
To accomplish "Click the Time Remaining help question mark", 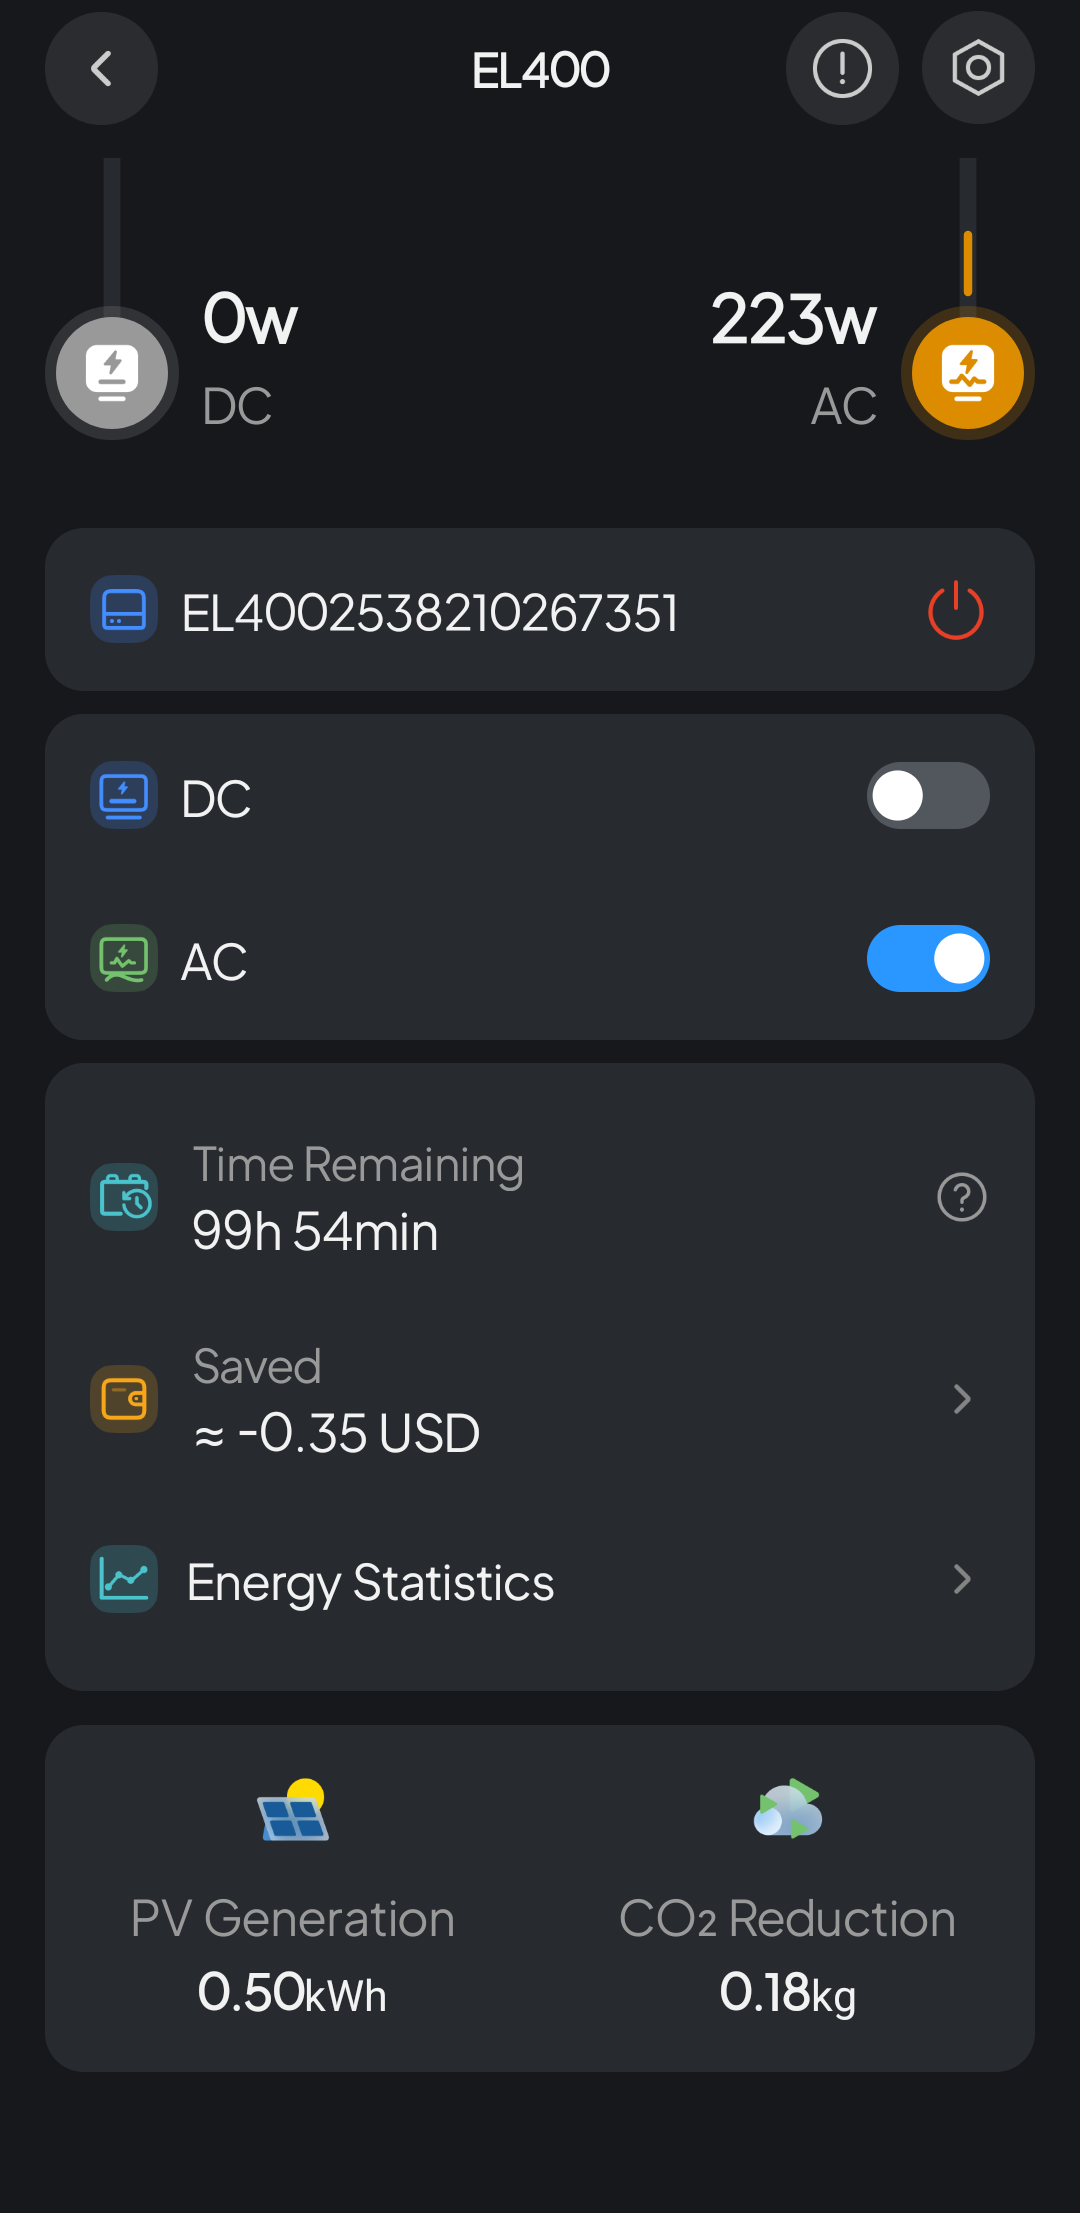I will [x=961, y=1197].
